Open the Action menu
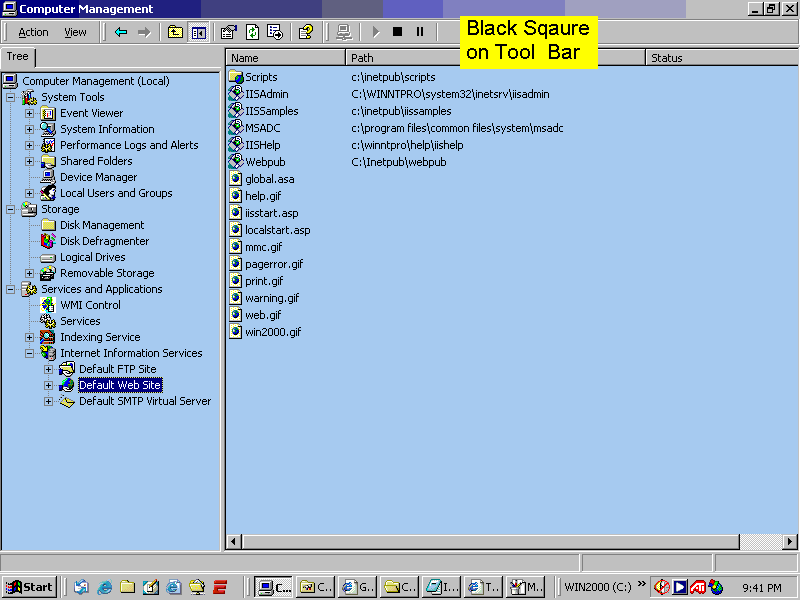800x600 pixels. coord(33,32)
